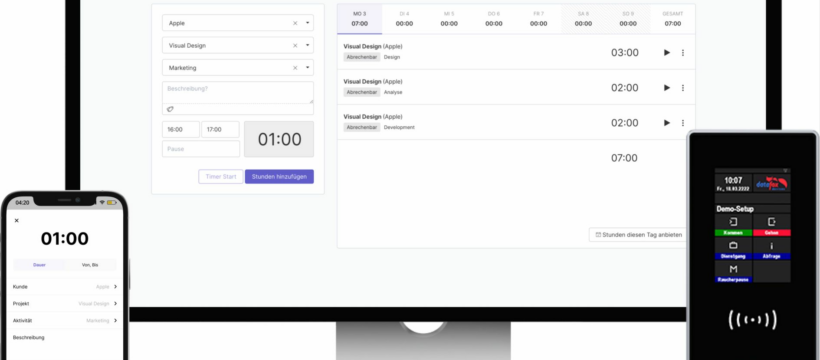820x360 pixels.
Task: Clear the Marketing activity selection
Action: tap(295, 68)
